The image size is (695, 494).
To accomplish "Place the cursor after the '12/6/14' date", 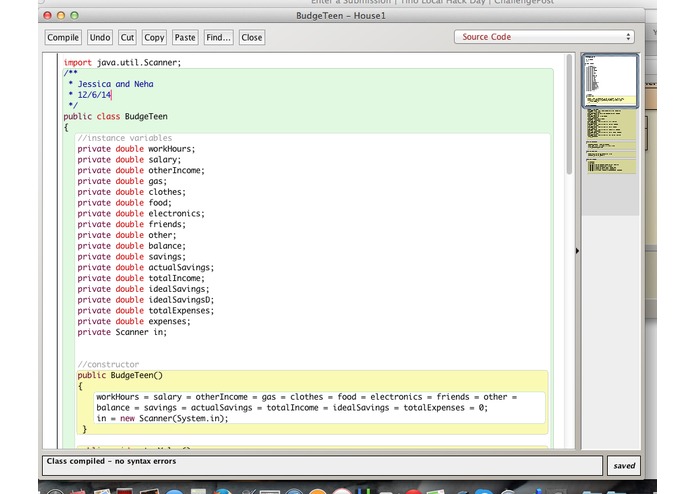I will point(112,95).
